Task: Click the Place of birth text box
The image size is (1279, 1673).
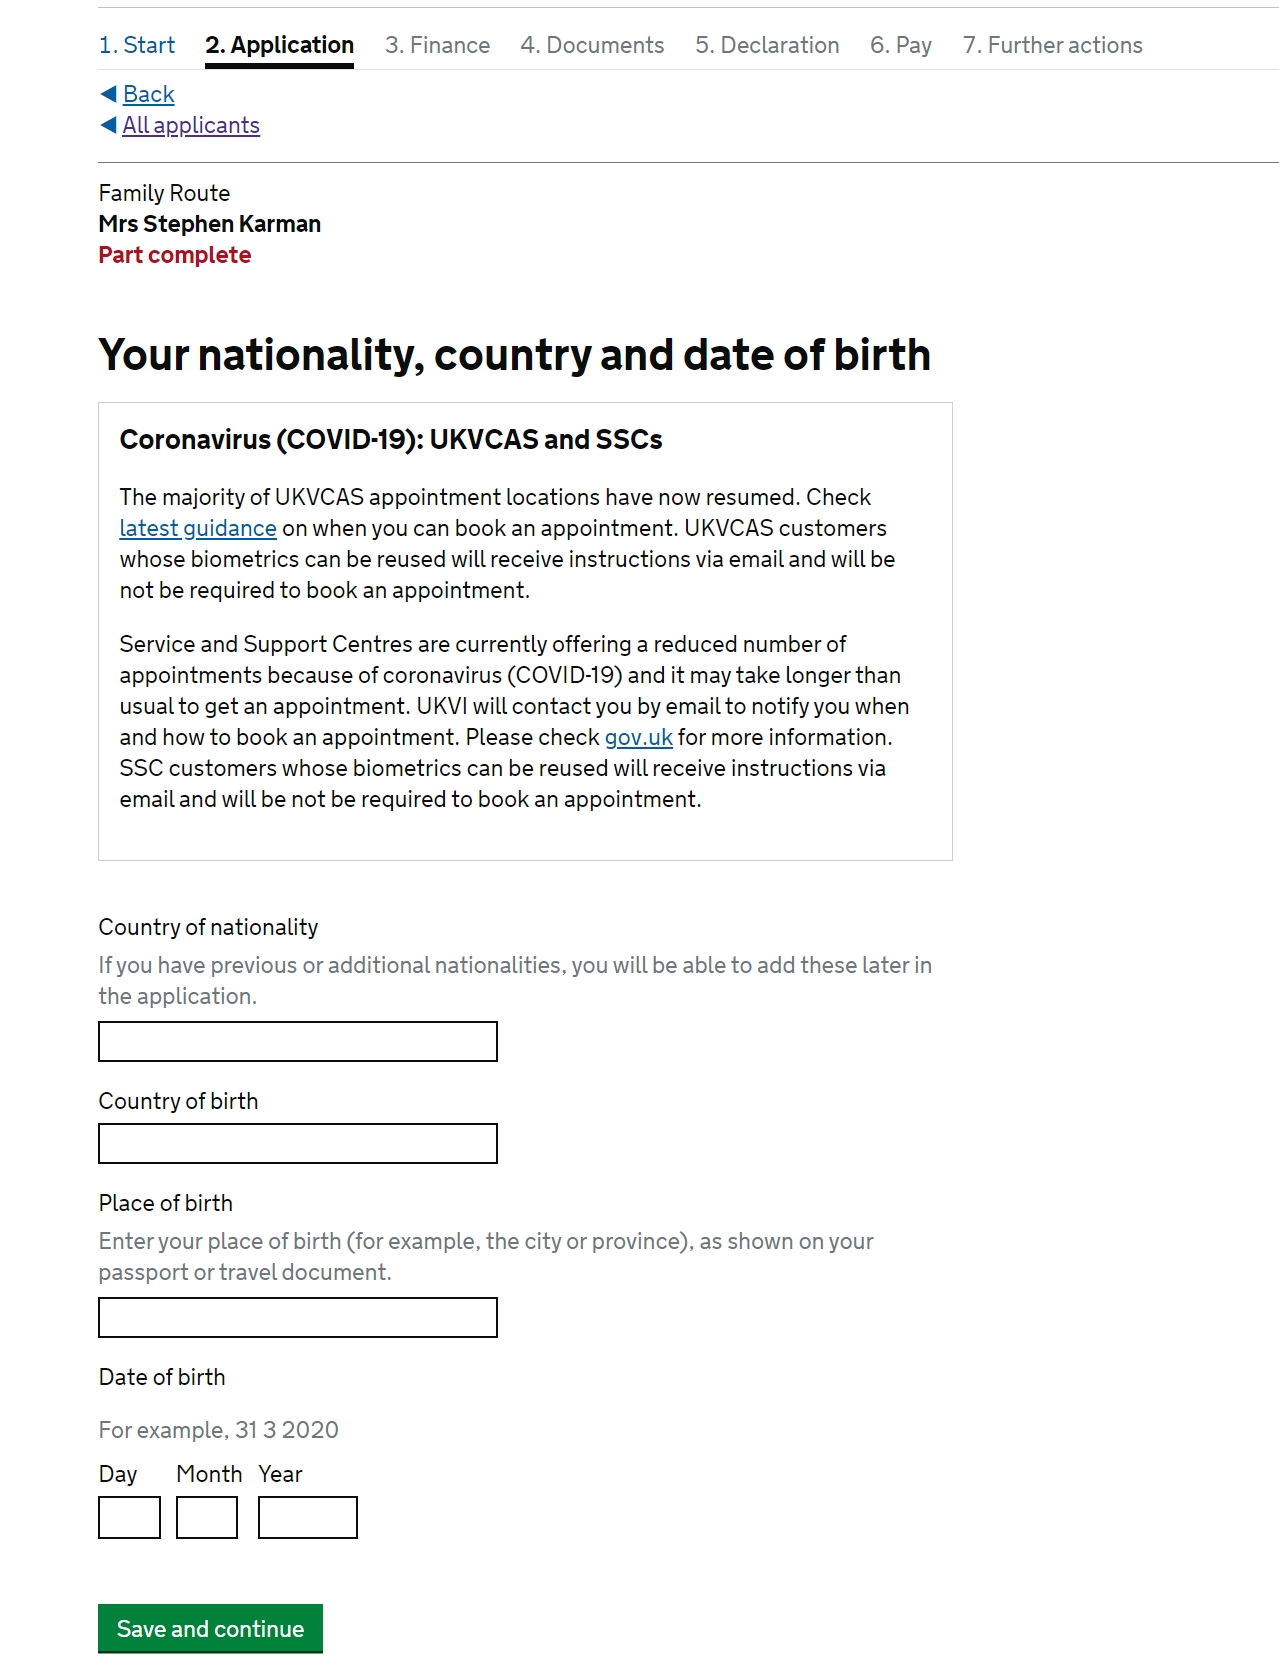Action: point(298,1317)
